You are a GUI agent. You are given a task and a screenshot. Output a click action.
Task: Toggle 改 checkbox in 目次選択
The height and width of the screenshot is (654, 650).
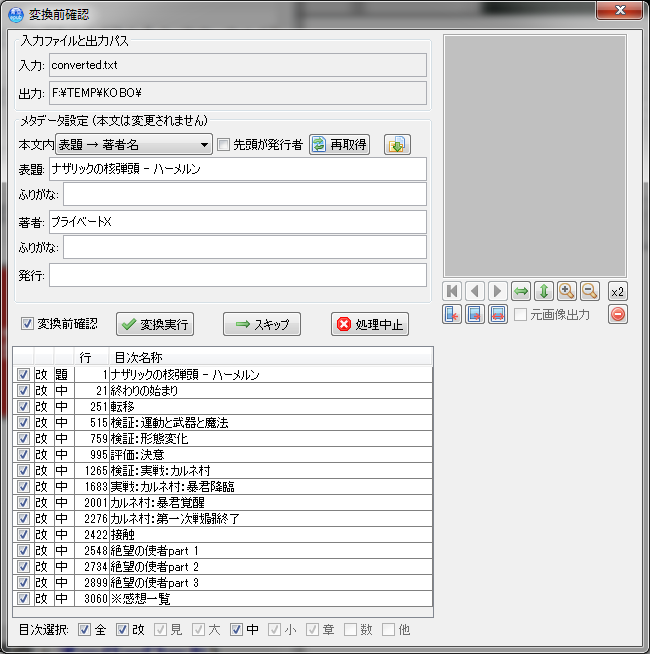pos(122,629)
